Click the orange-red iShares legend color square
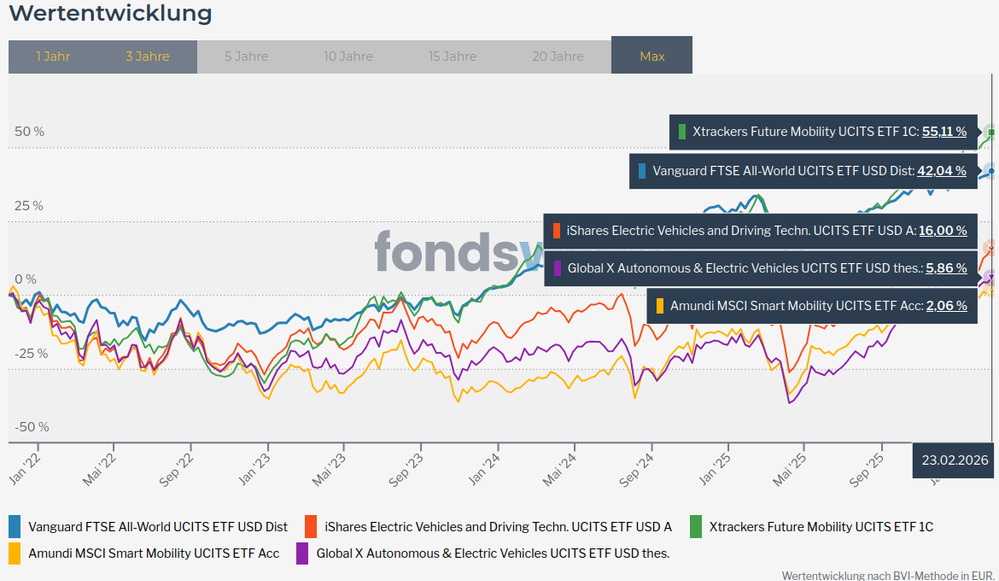999x581 pixels. [311, 527]
